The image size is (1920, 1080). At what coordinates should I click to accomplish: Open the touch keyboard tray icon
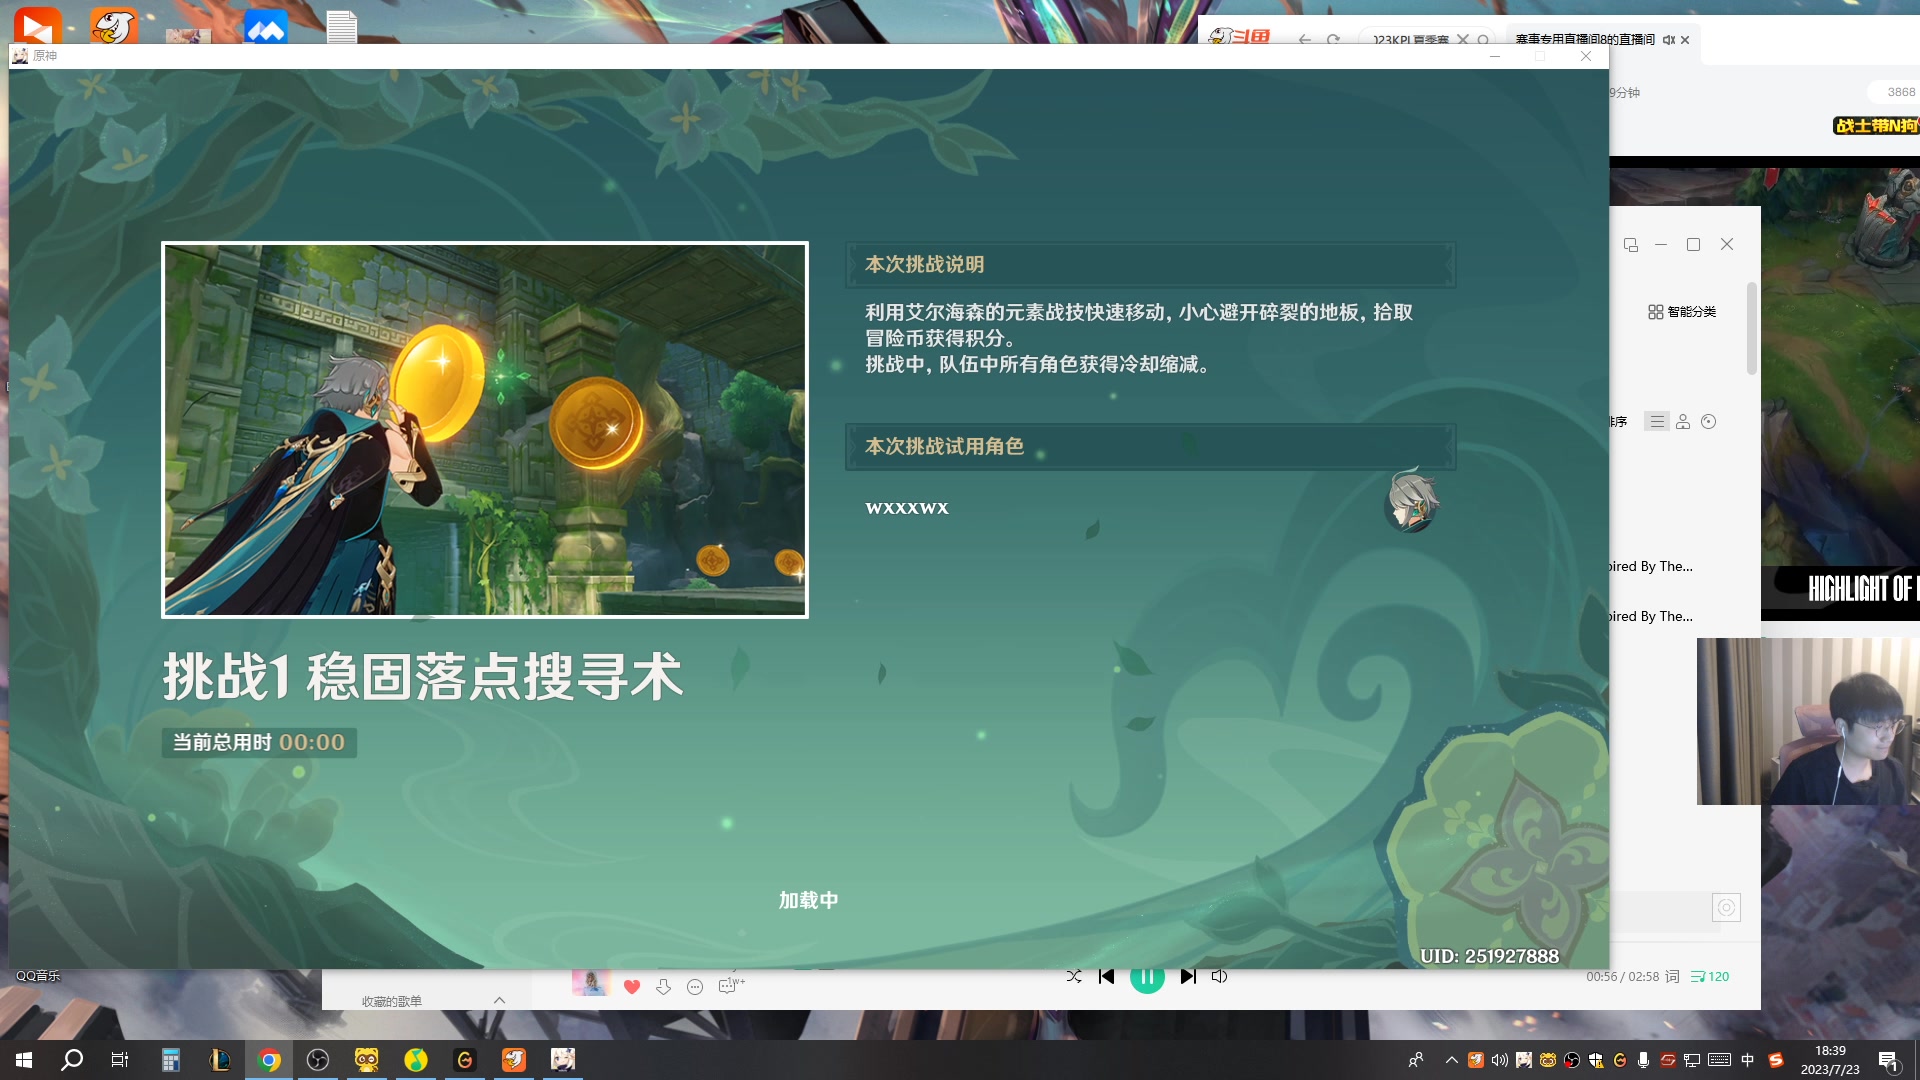point(1720,1060)
